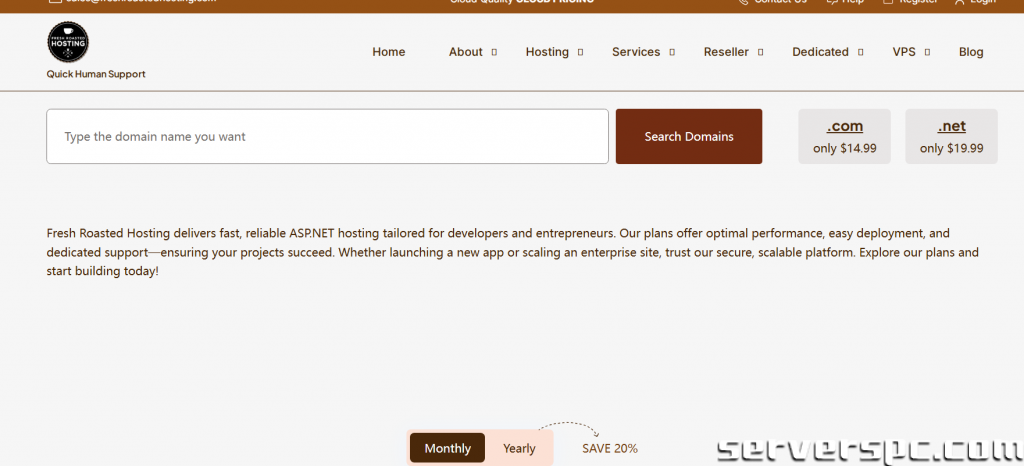Focus the domain name search field

327,136
